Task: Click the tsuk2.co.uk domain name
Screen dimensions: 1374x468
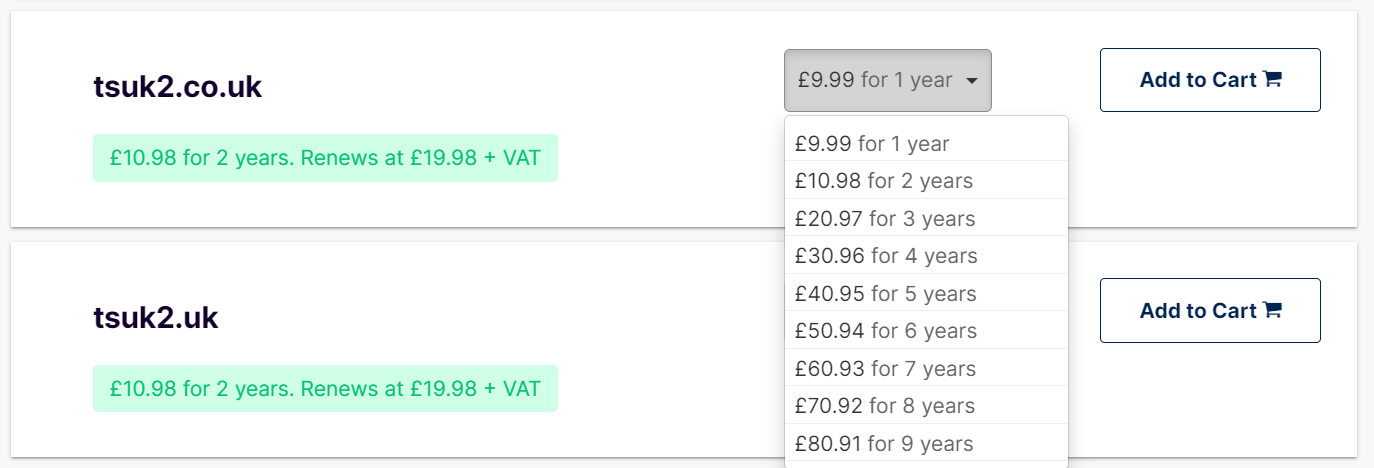Action: pyautogui.click(x=178, y=87)
